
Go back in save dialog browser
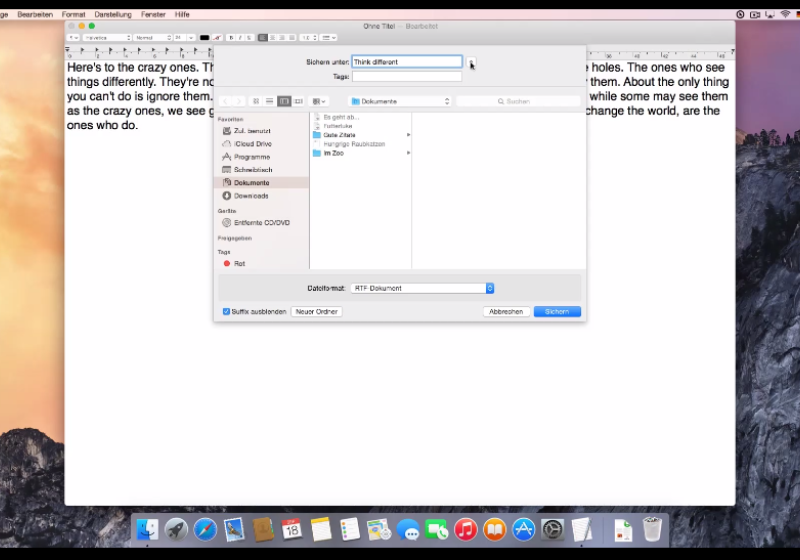[x=226, y=101]
